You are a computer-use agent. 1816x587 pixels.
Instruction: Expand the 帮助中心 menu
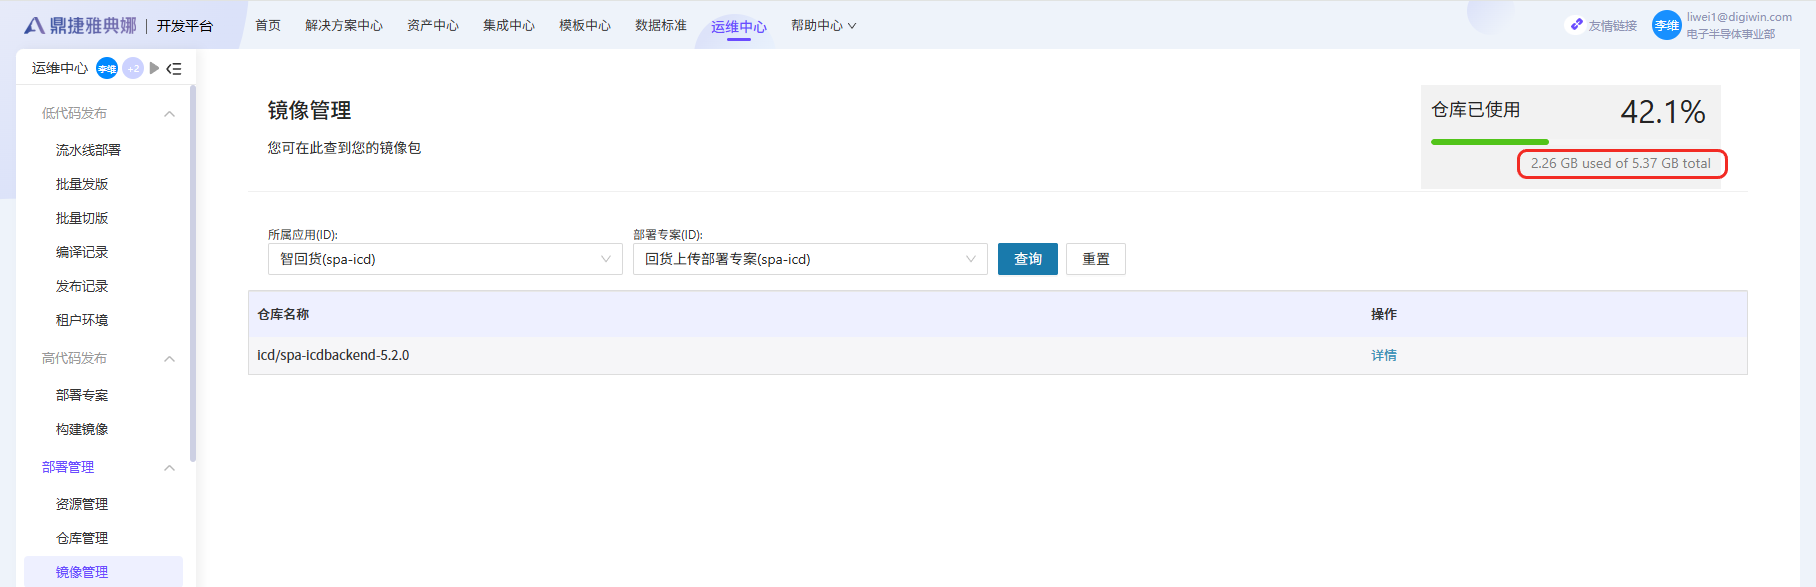(x=823, y=26)
